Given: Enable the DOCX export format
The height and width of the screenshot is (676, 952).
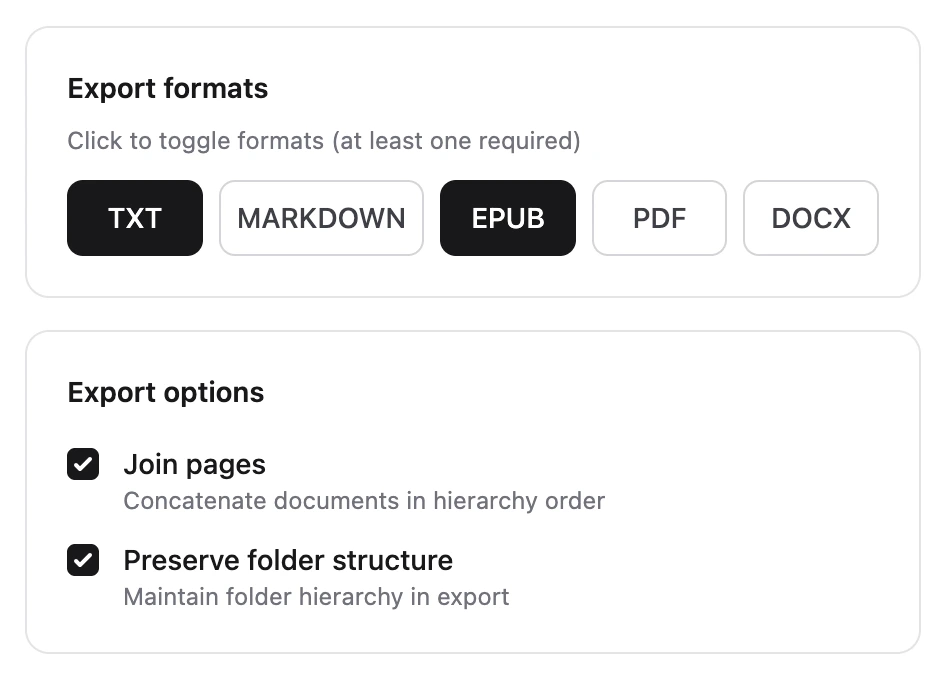Looking at the screenshot, I should (810, 218).
